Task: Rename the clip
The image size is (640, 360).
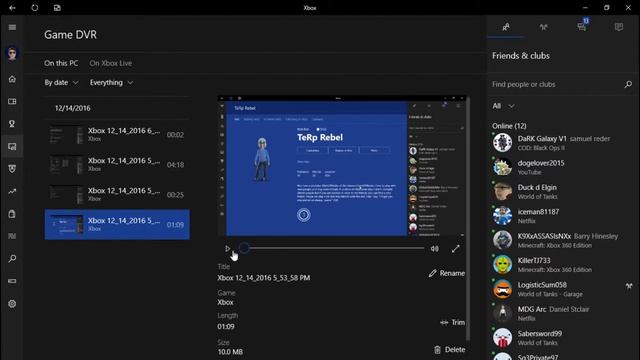Action: click(x=447, y=273)
